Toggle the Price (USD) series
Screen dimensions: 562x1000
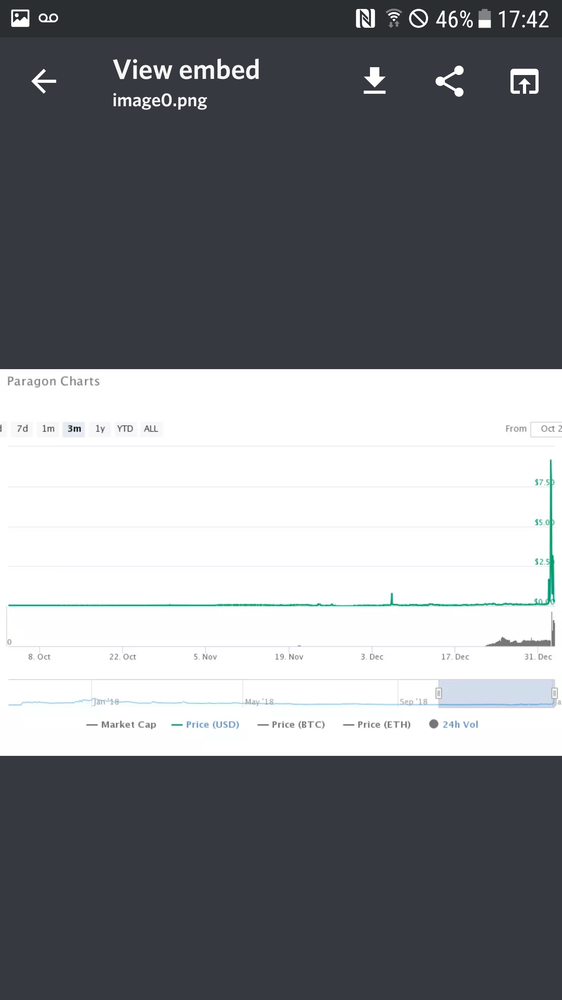205,724
